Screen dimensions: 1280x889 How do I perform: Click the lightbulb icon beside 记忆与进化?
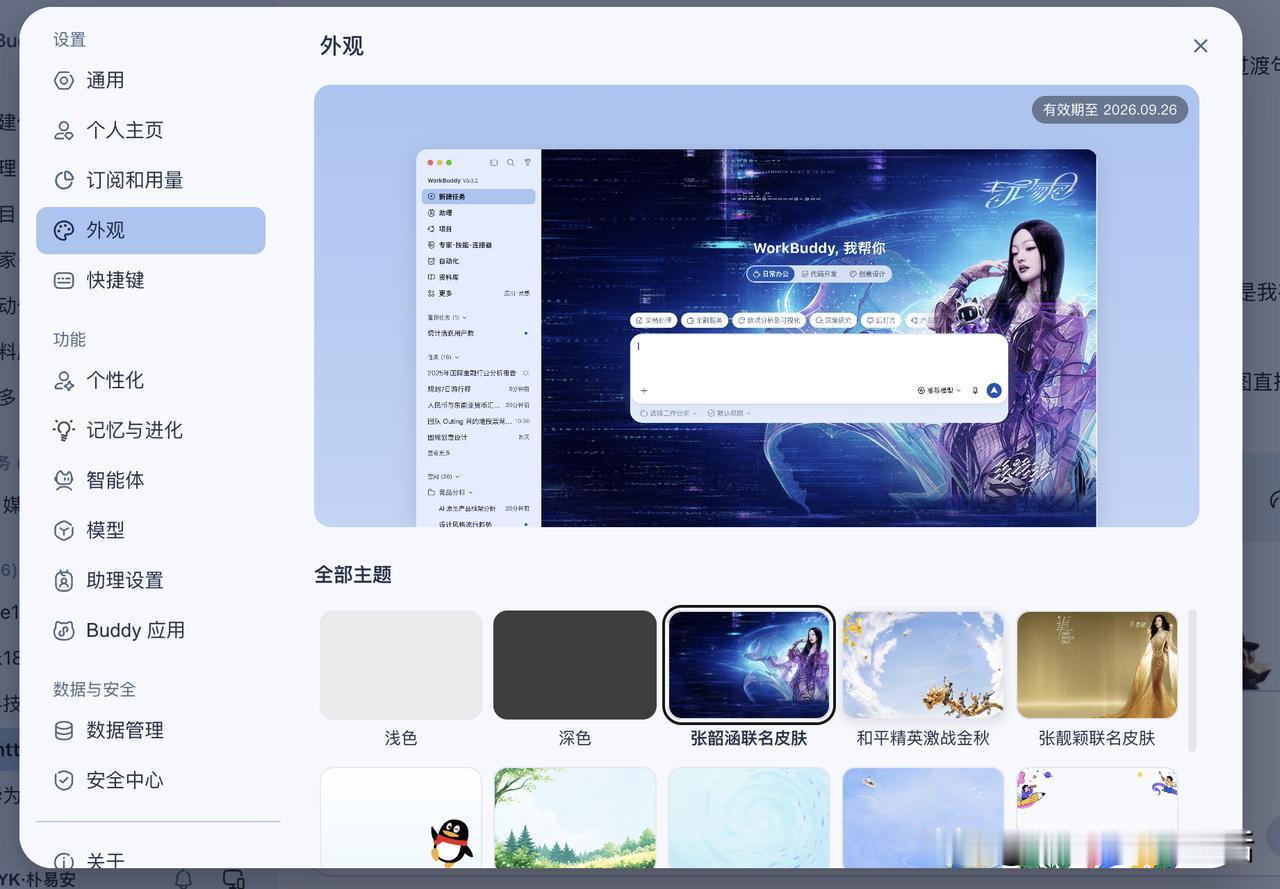click(64, 430)
